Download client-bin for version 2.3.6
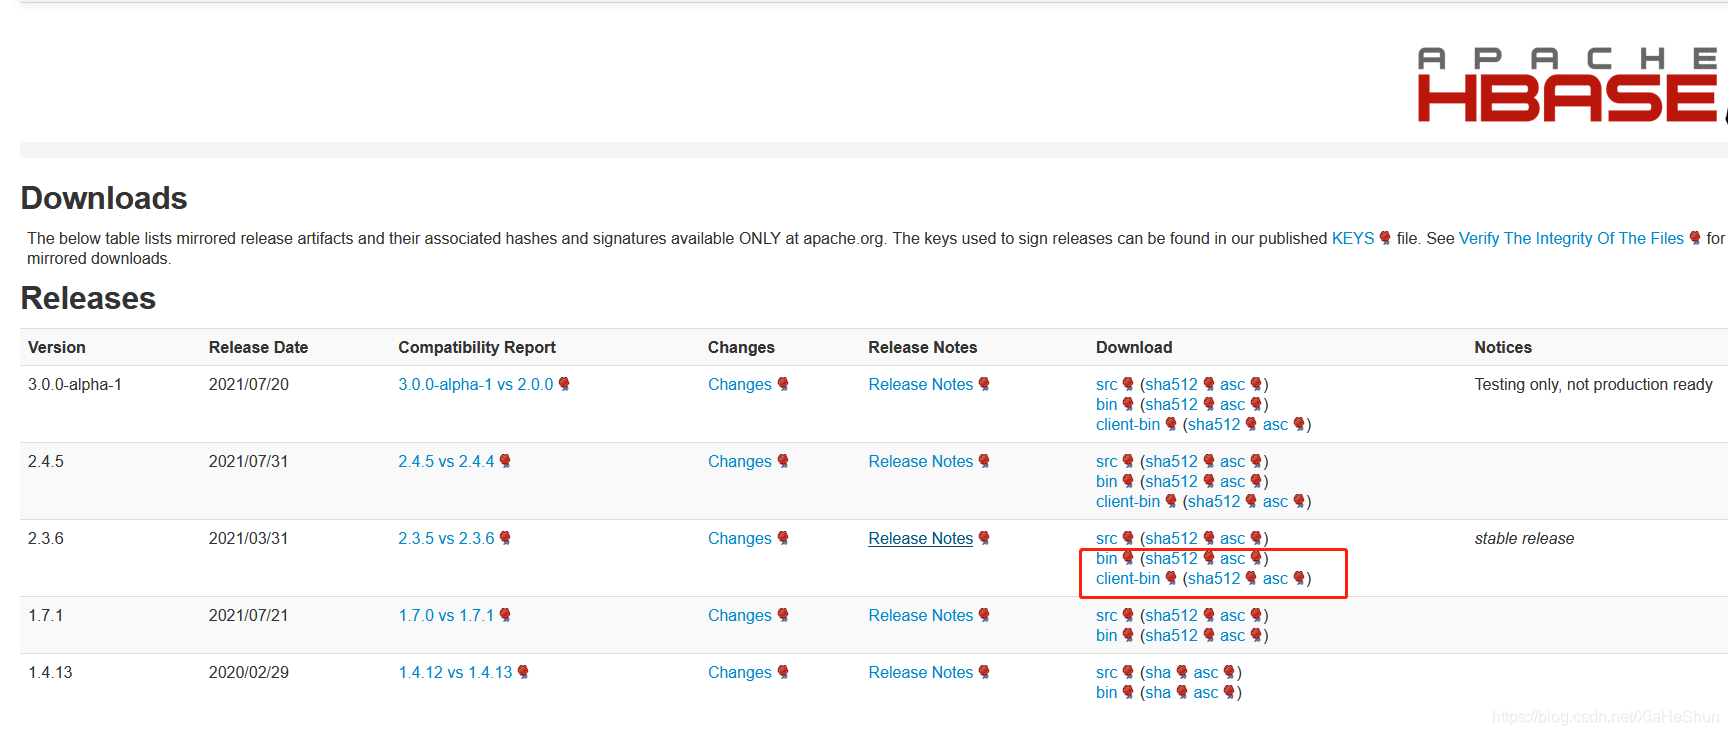The width and height of the screenshot is (1728, 735). 1128,578
